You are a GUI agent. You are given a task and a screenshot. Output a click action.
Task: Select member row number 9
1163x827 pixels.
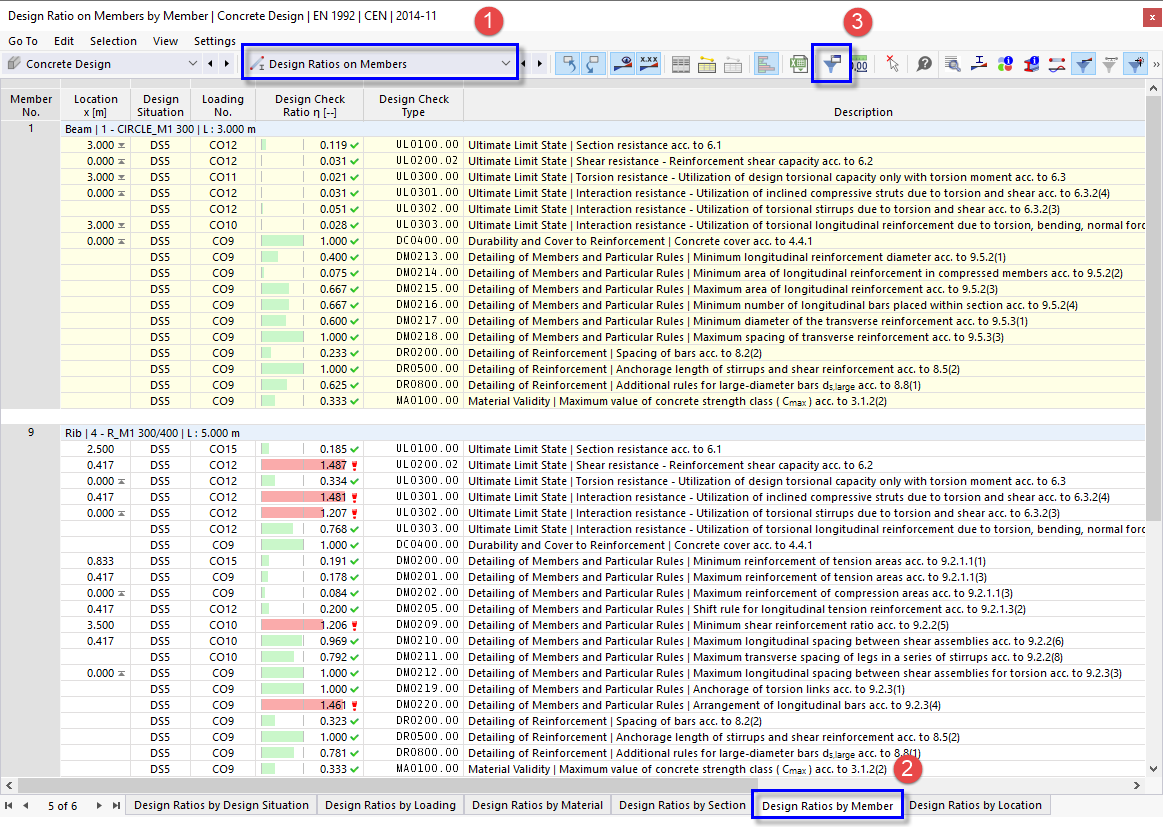click(x=31, y=432)
